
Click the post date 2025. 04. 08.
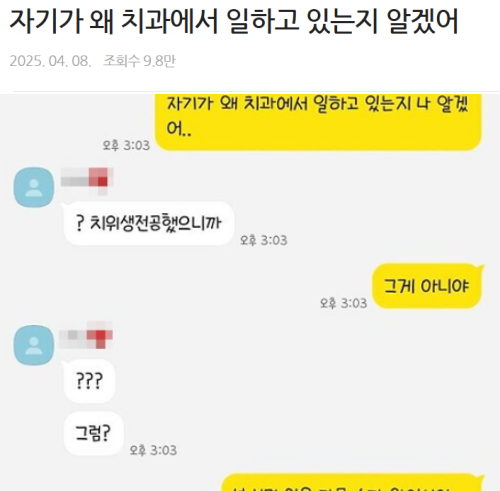pyautogui.click(x=50, y=61)
